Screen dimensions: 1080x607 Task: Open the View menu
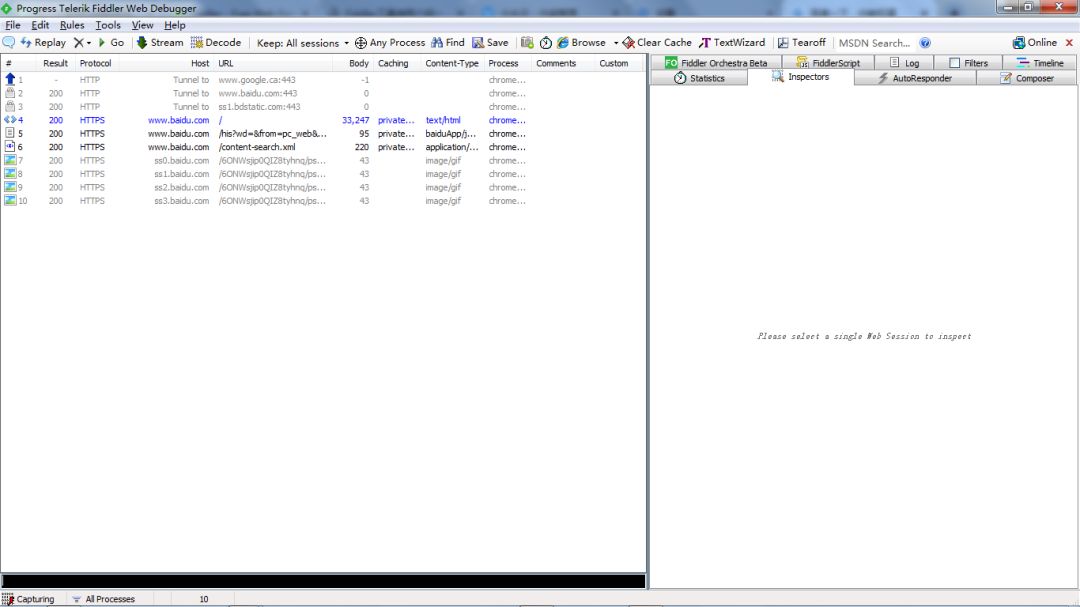coord(143,25)
